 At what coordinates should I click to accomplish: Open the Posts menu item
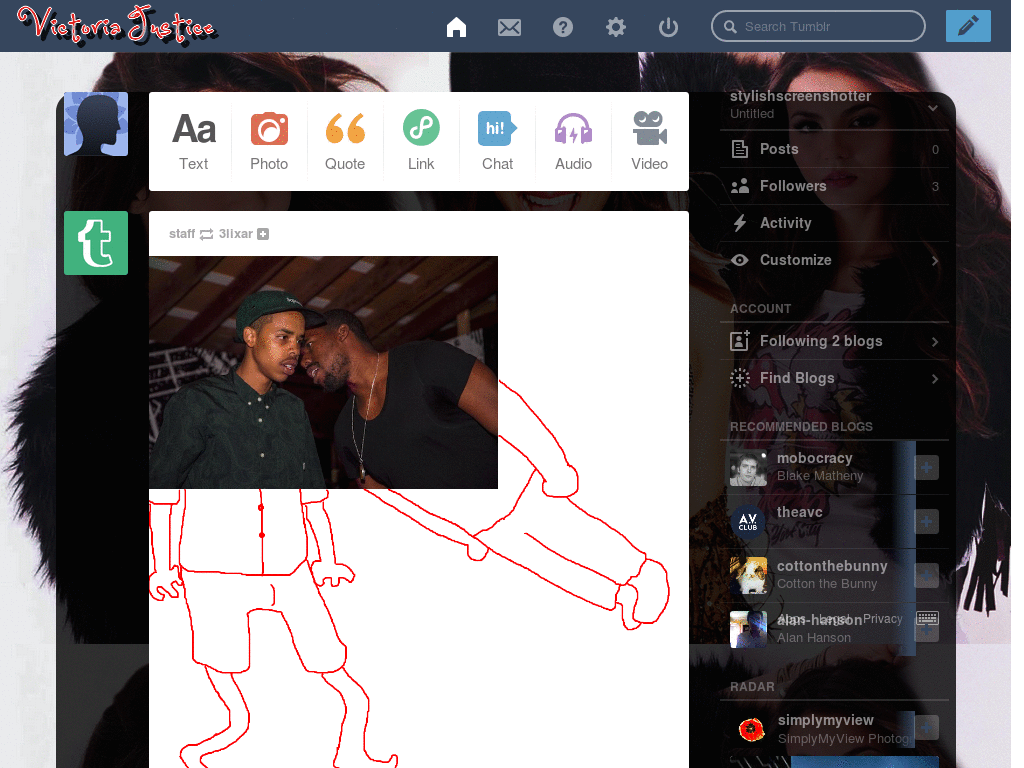[835, 149]
